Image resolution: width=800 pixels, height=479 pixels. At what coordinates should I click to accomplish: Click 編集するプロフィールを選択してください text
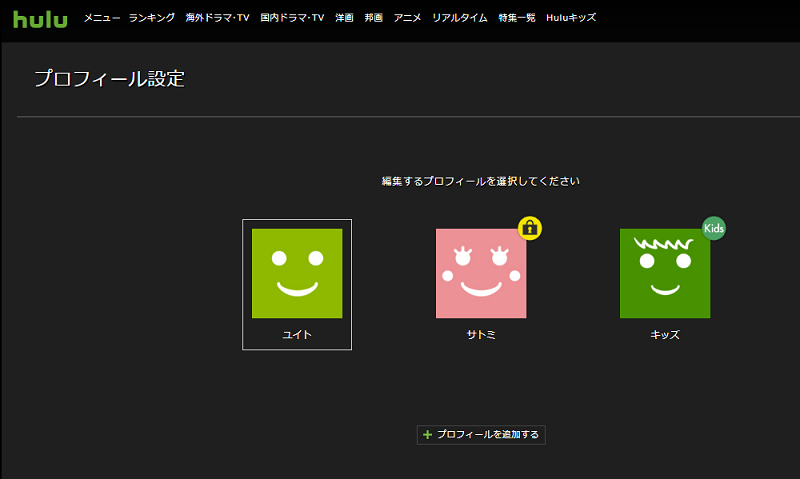[481, 181]
